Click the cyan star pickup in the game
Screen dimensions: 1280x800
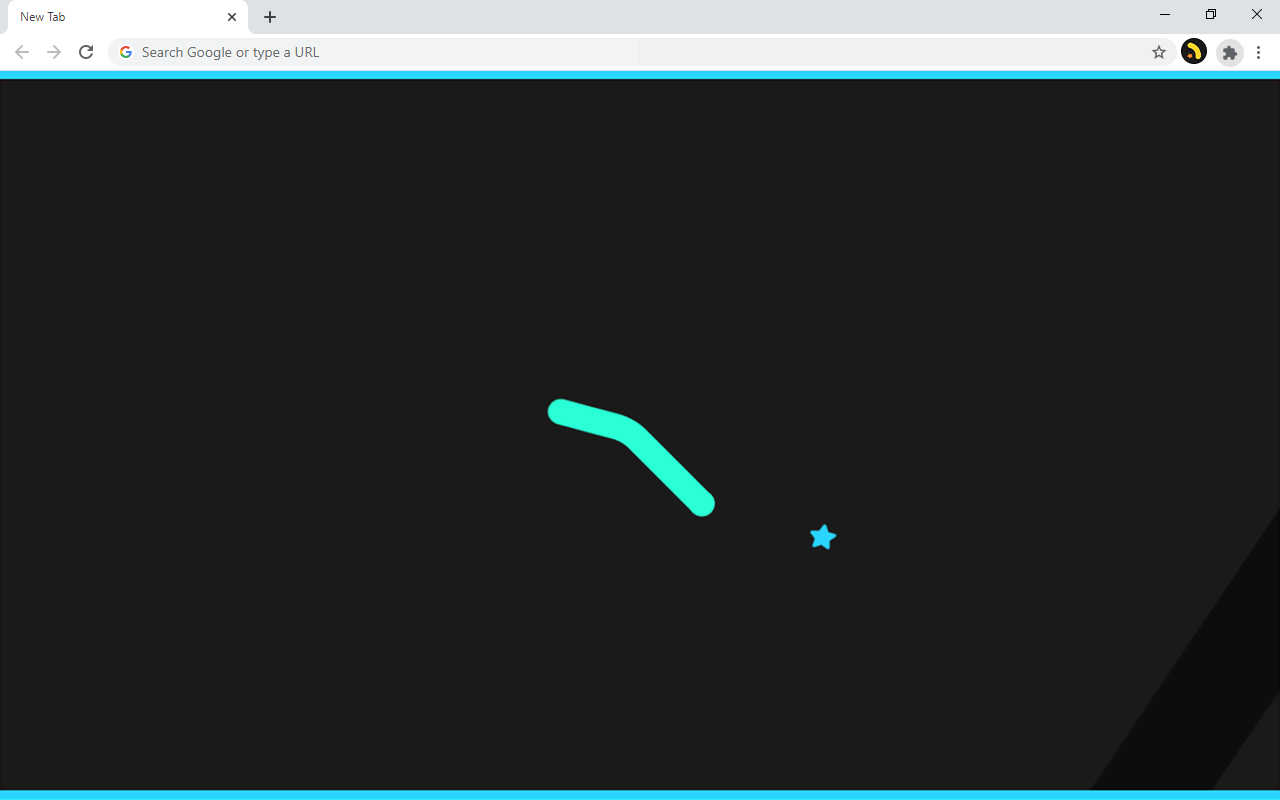point(822,537)
